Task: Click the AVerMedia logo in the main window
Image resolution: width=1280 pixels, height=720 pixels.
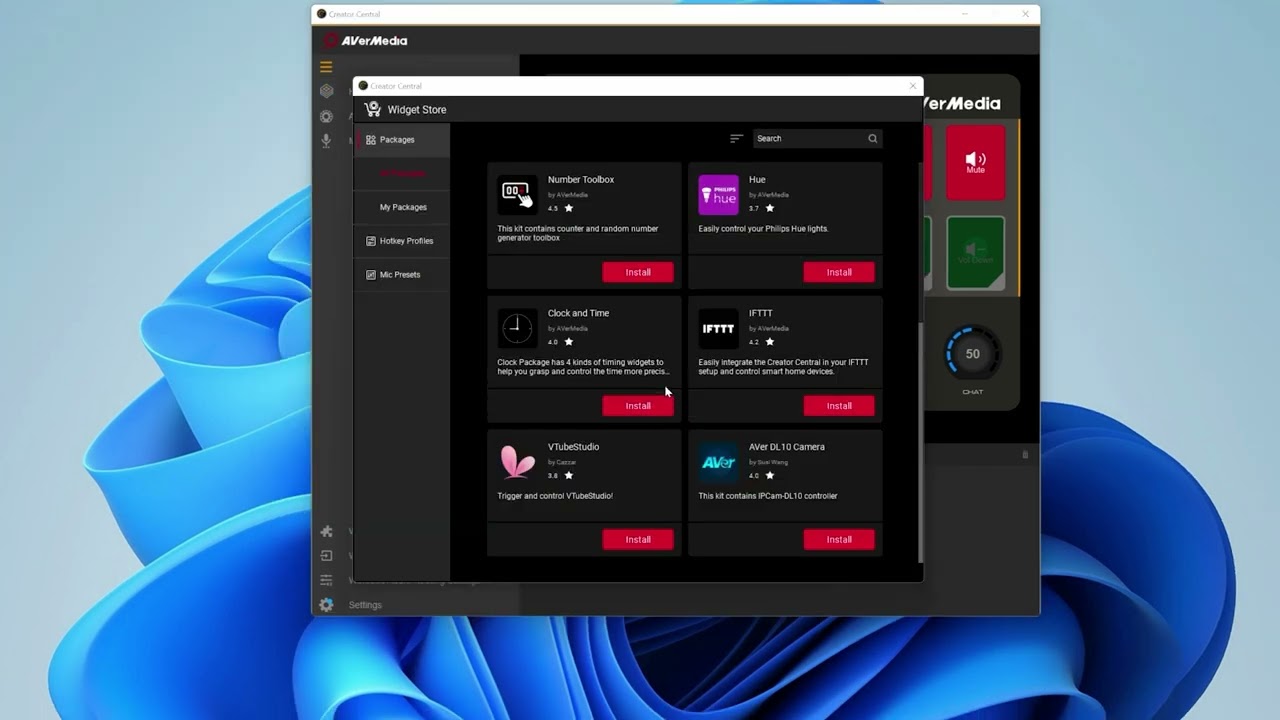Action: [365, 41]
